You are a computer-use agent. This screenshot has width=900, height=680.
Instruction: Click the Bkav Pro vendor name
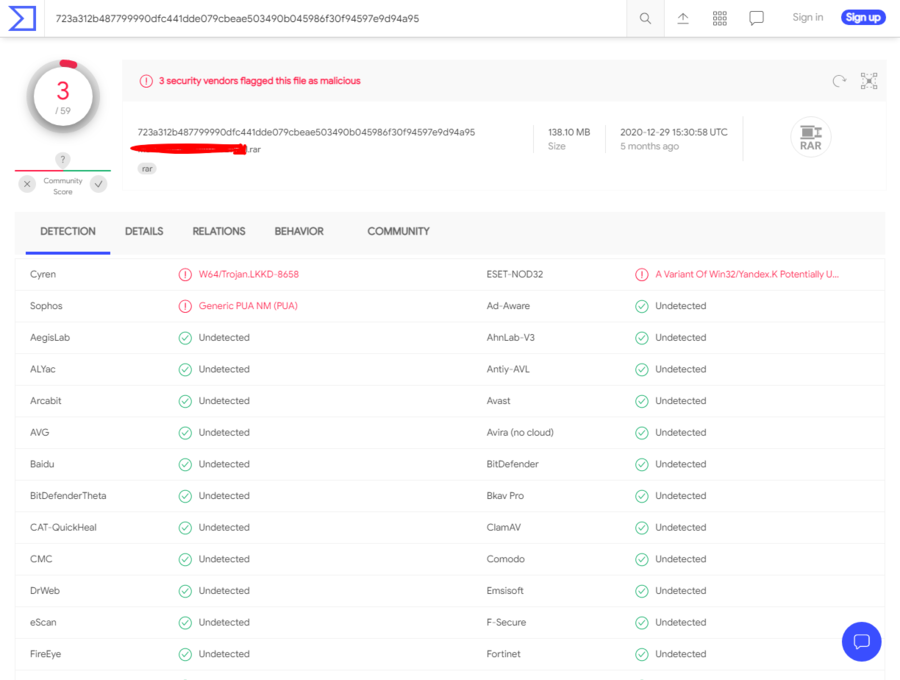[x=505, y=496]
